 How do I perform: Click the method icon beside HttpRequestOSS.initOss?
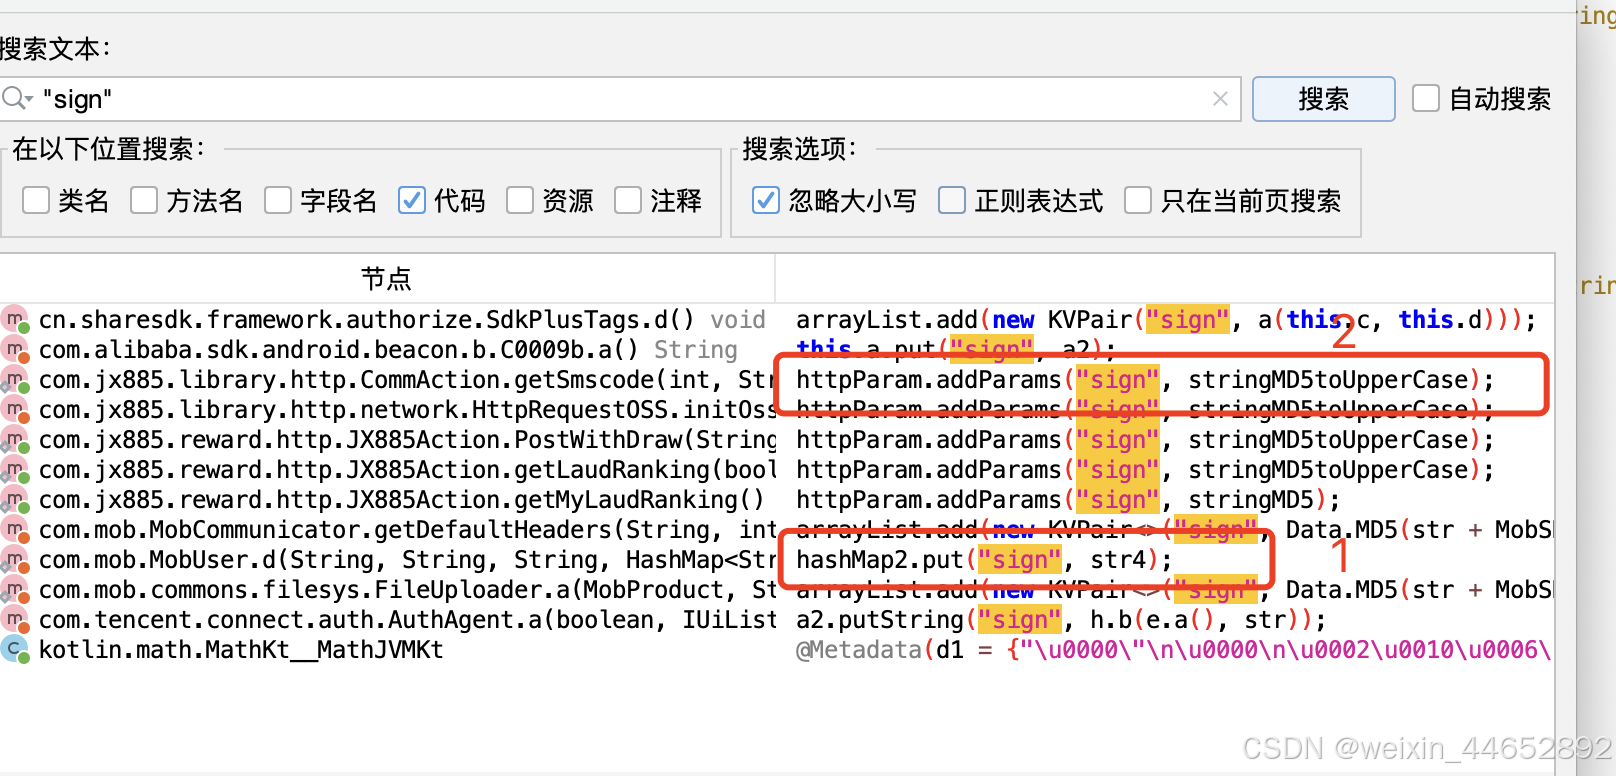[x=15, y=410]
